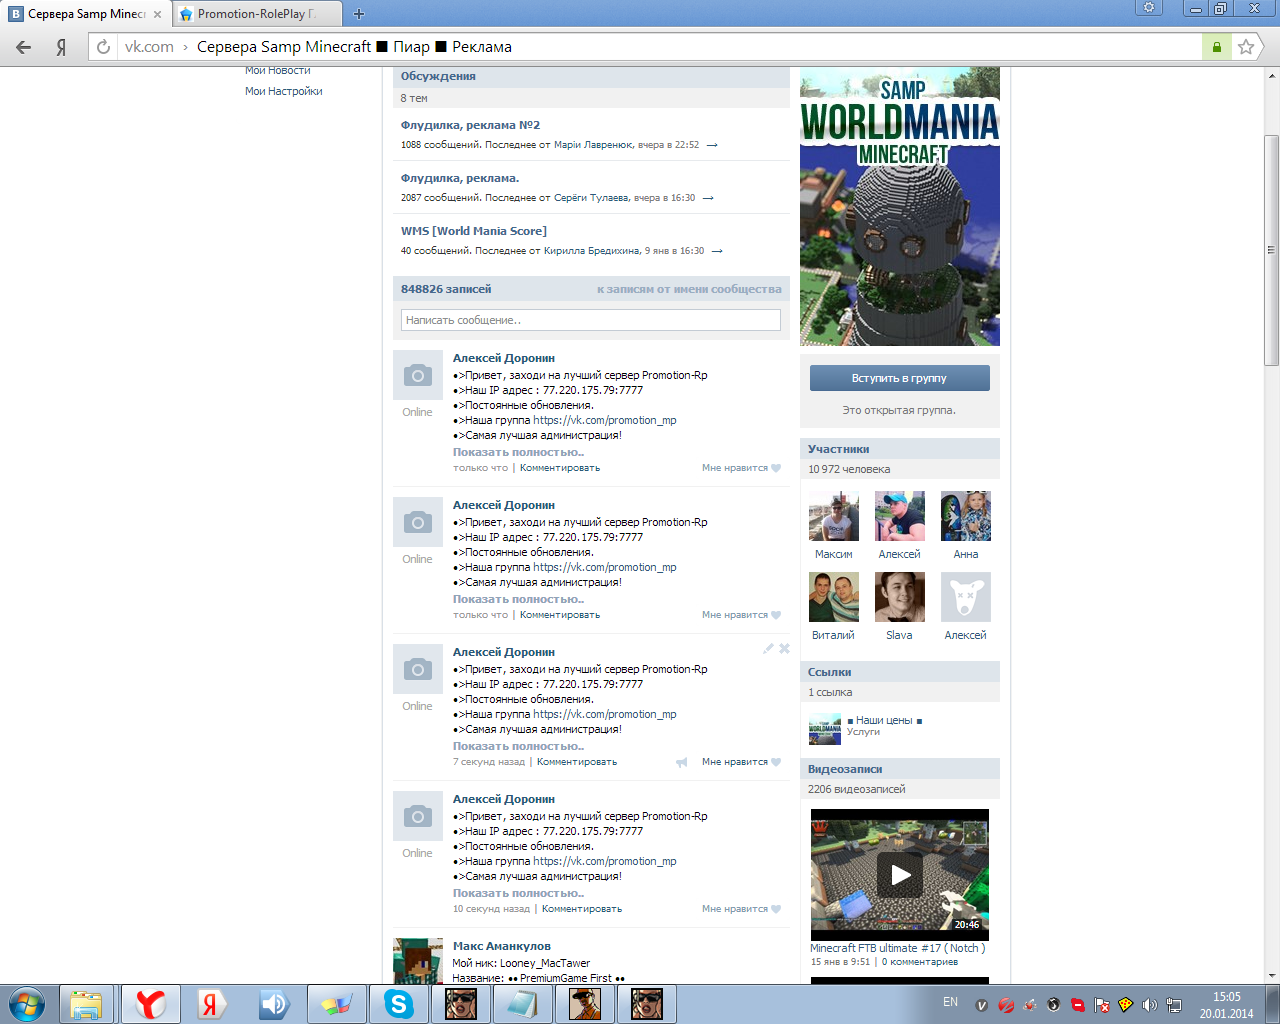The height and width of the screenshot is (1024, 1280).
Task: Click the "1 ссылка" count text
Action: click(830, 692)
